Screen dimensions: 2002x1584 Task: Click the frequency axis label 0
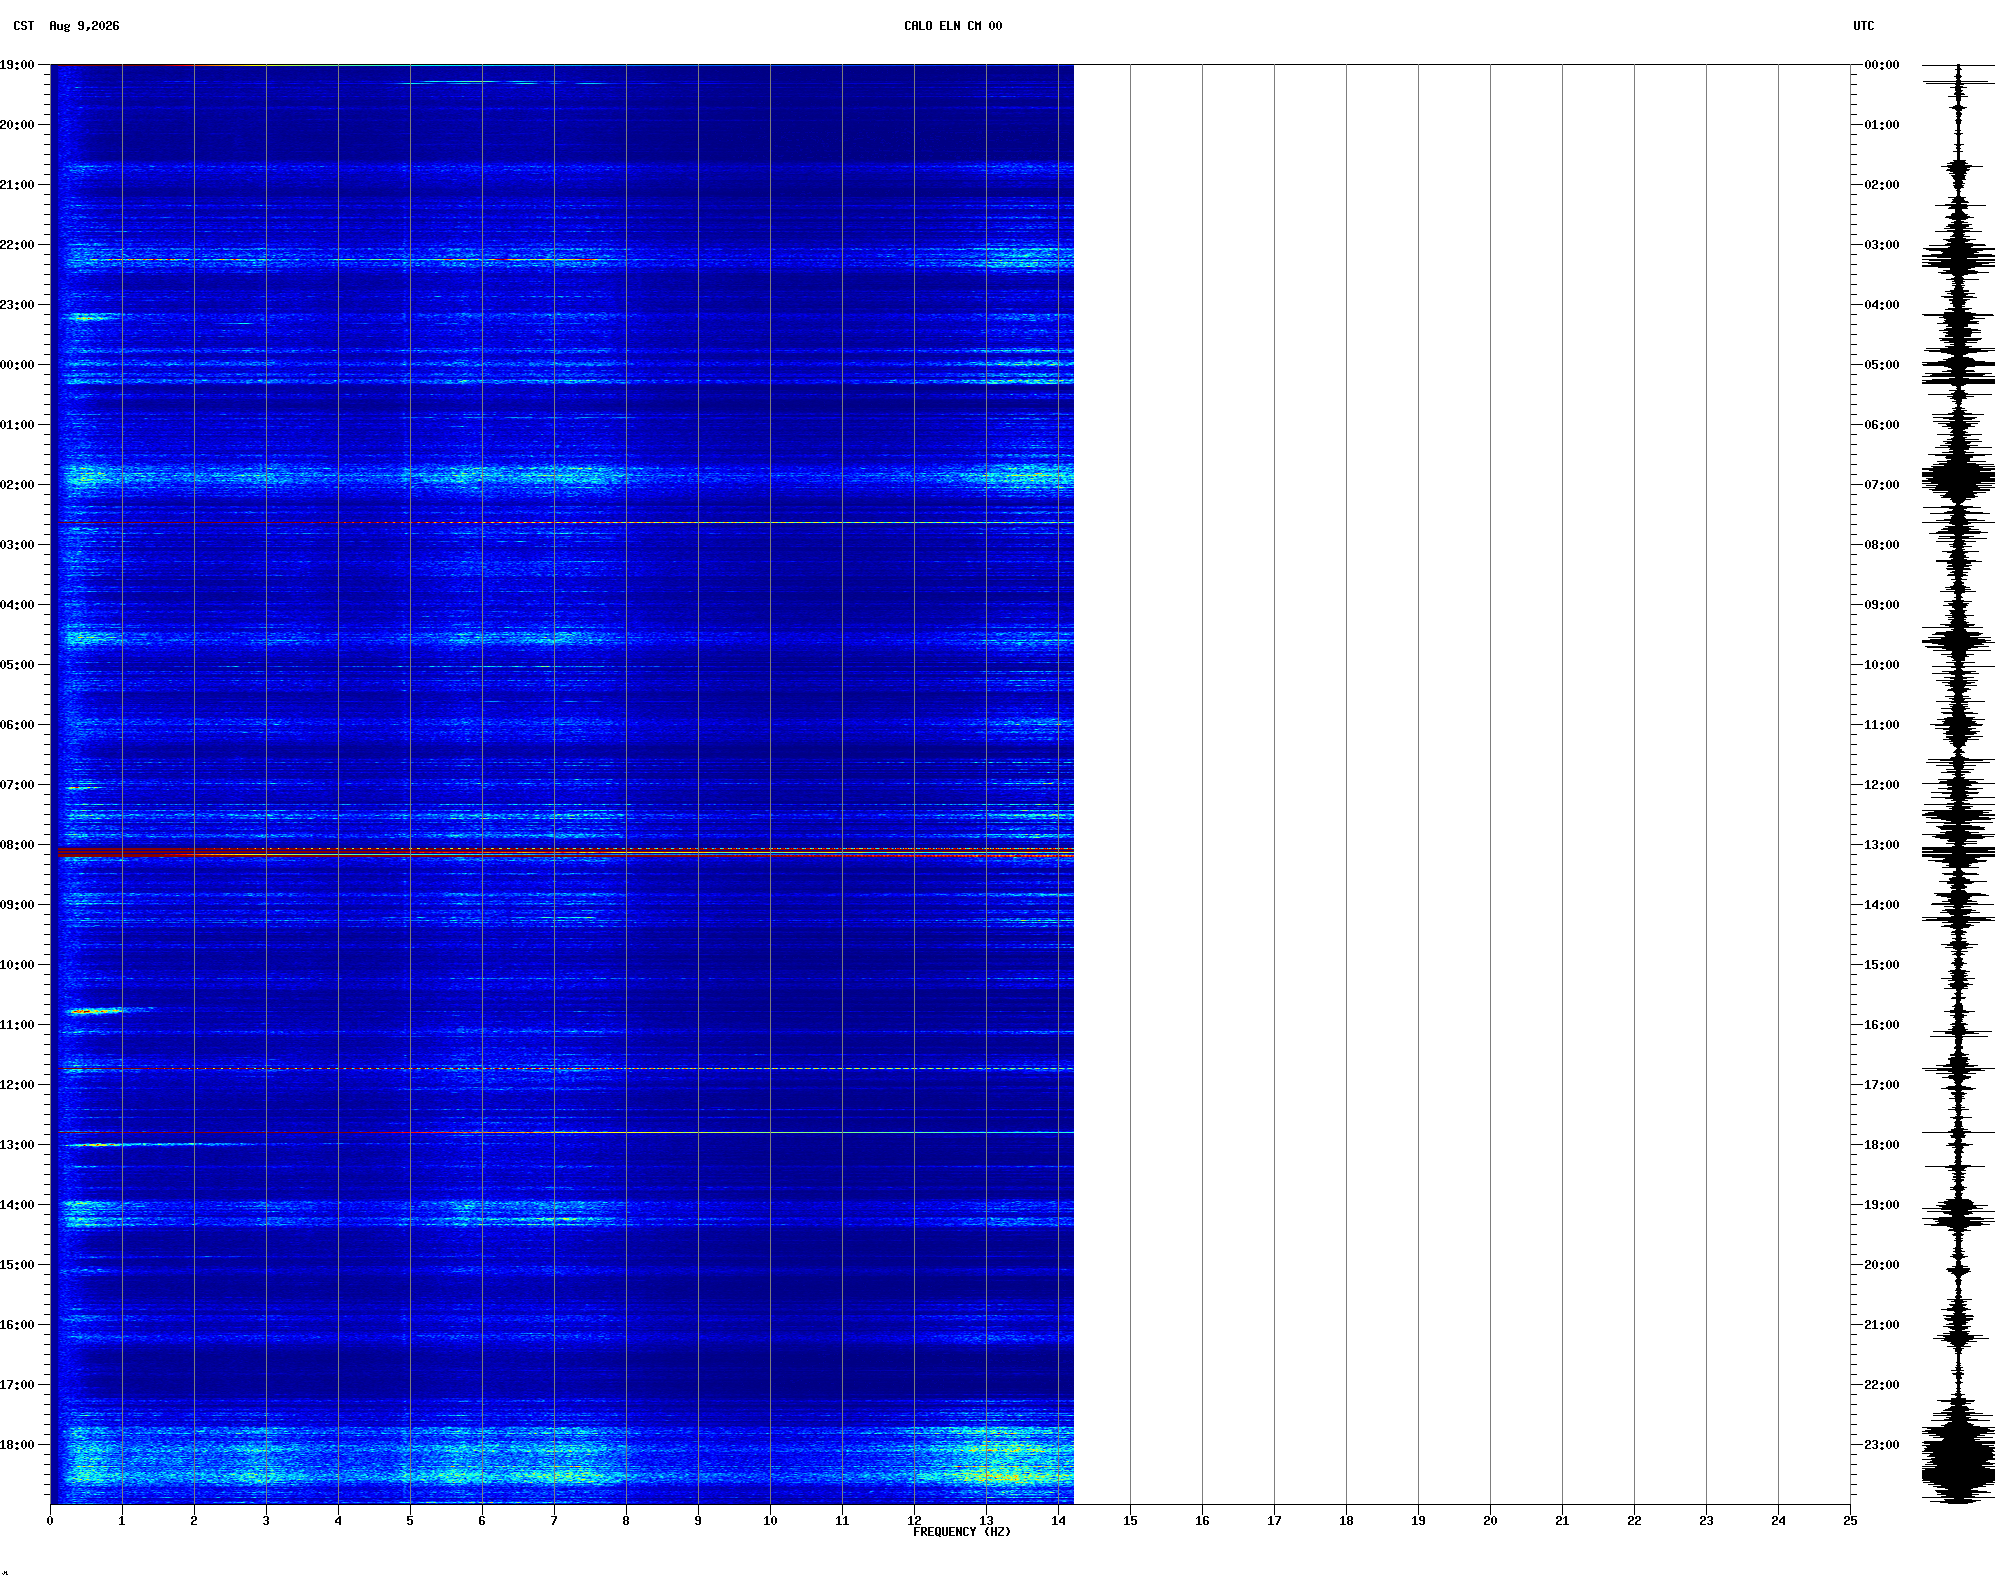point(50,1521)
